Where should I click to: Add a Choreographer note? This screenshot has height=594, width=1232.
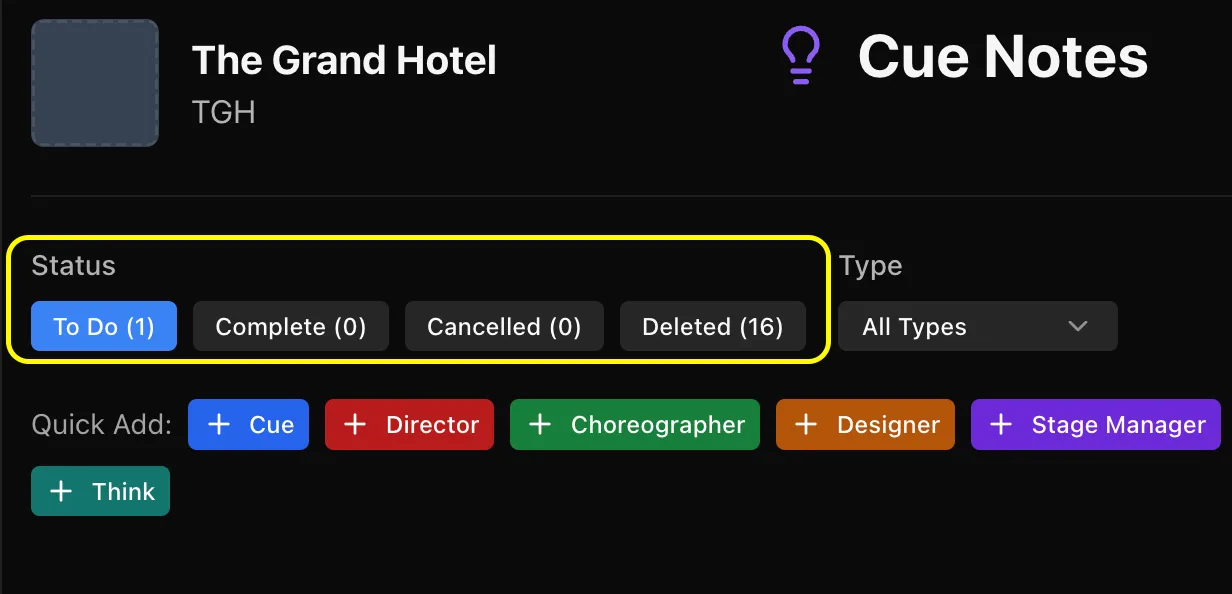point(635,425)
